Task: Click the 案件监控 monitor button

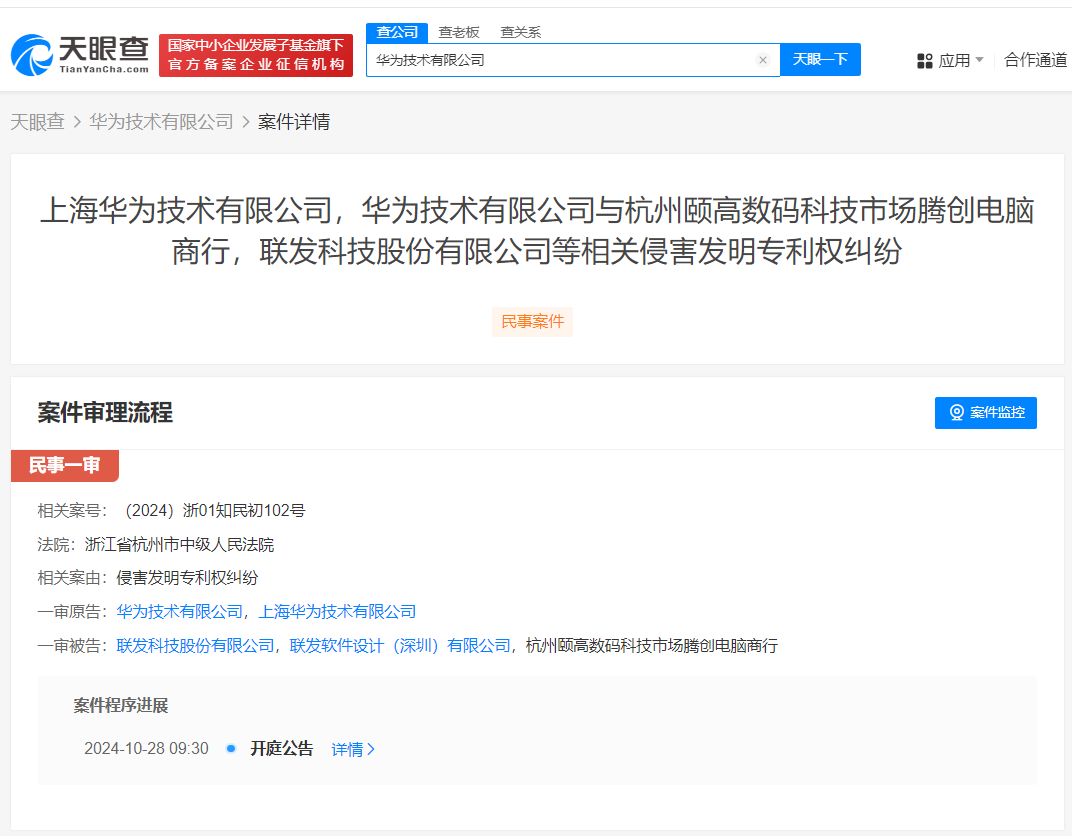Action: tap(985, 413)
